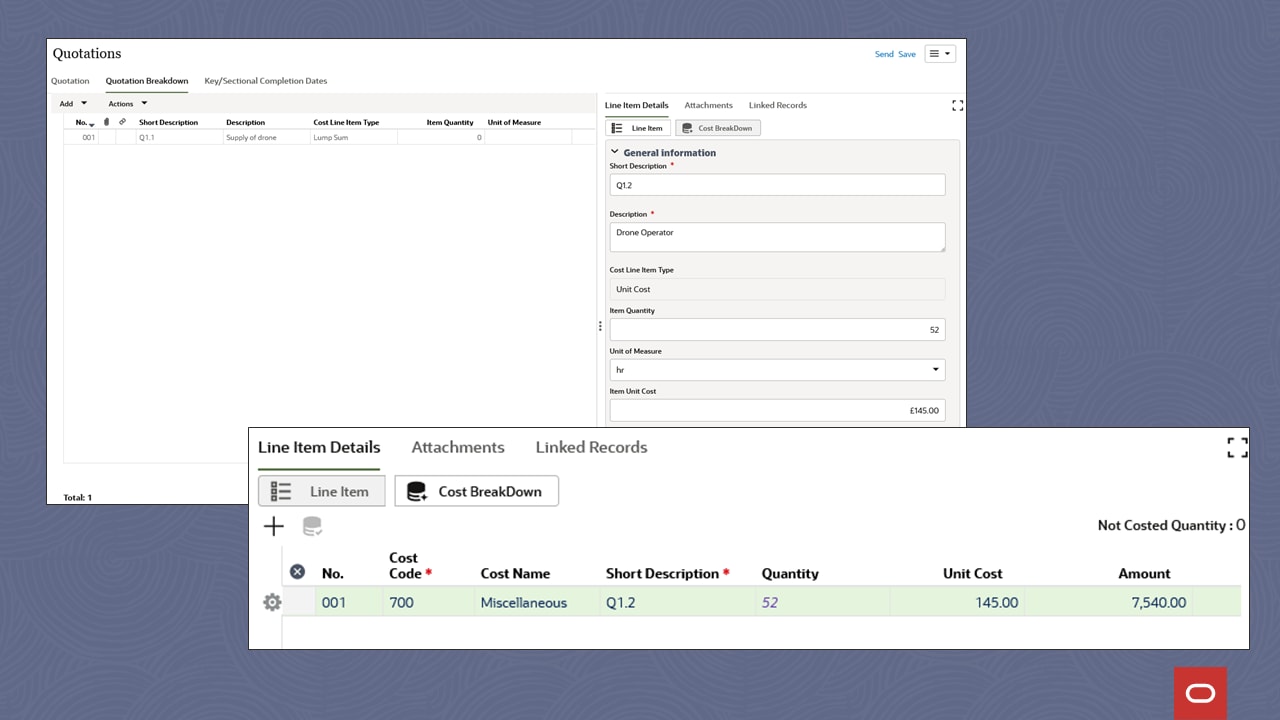Expand the lower panel with fullscreen icon
This screenshot has height=720, width=1280.
pos(1237,447)
